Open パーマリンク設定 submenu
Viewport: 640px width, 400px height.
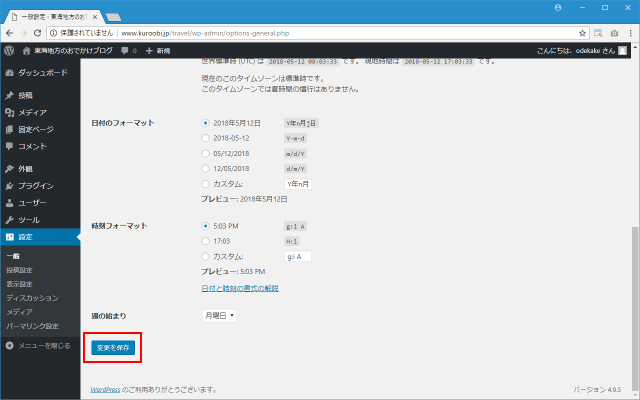(32, 326)
